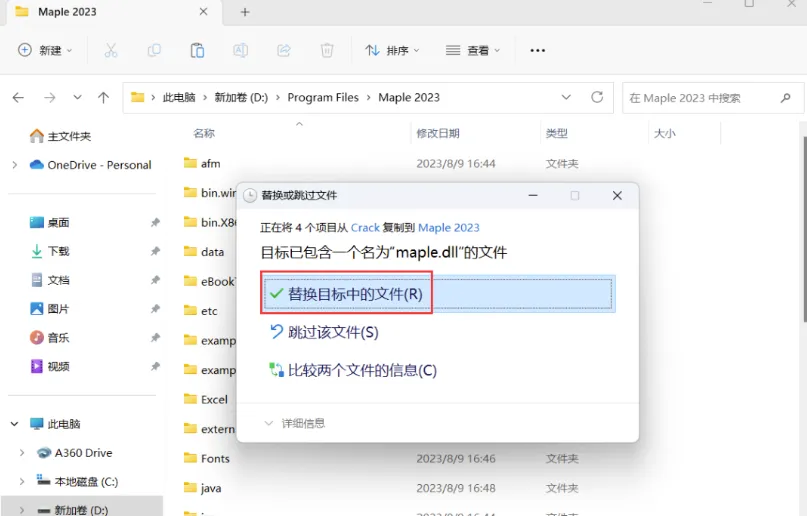Image resolution: width=807 pixels, height=516 pixels.
Task: Open the View (查看) dropdown
Action: tap(473, 50)
